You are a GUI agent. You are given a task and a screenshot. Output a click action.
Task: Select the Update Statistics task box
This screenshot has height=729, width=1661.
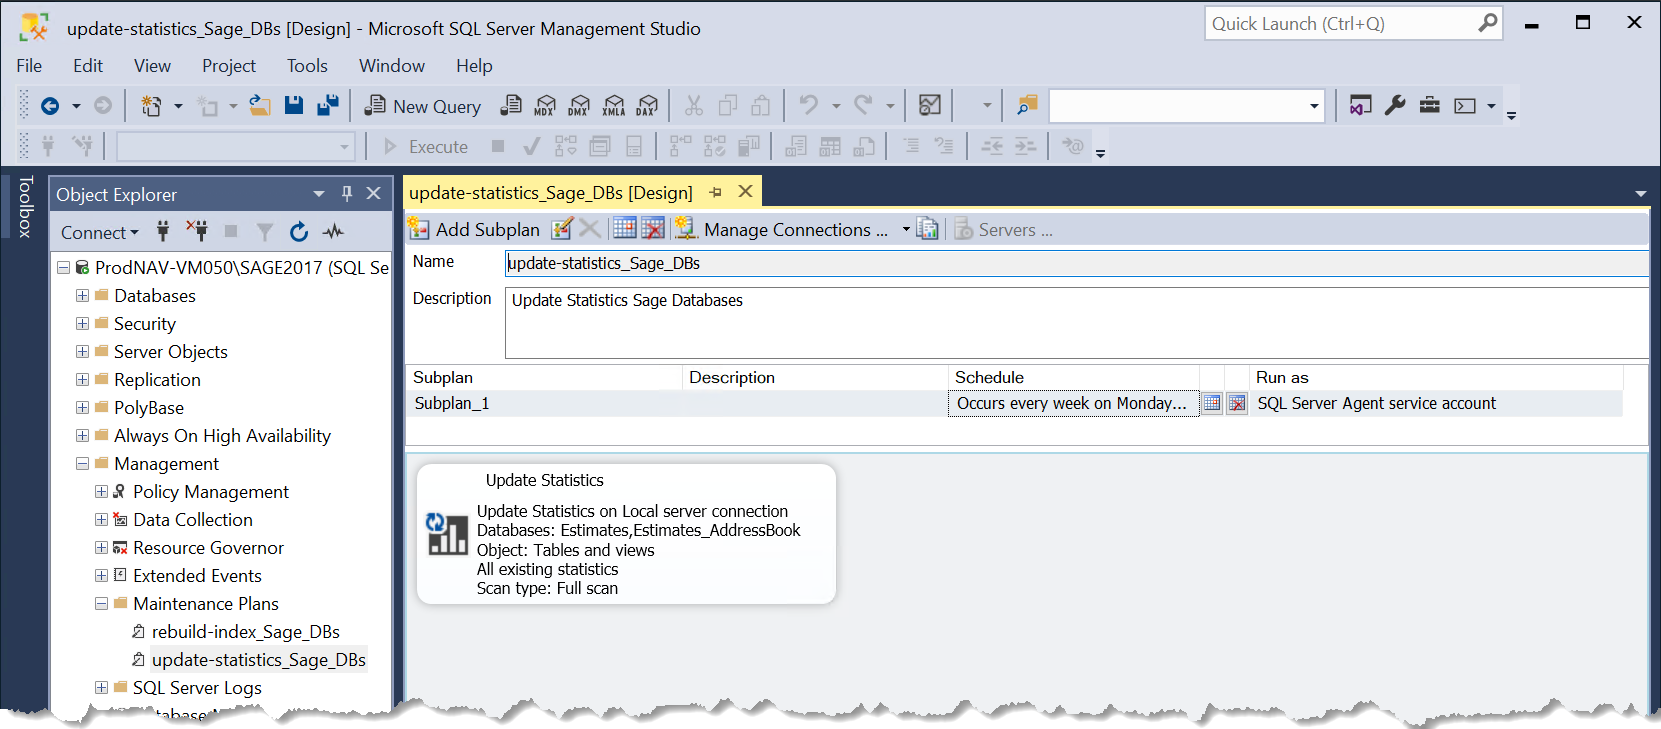pyautogui.click(x=626, y=534)
